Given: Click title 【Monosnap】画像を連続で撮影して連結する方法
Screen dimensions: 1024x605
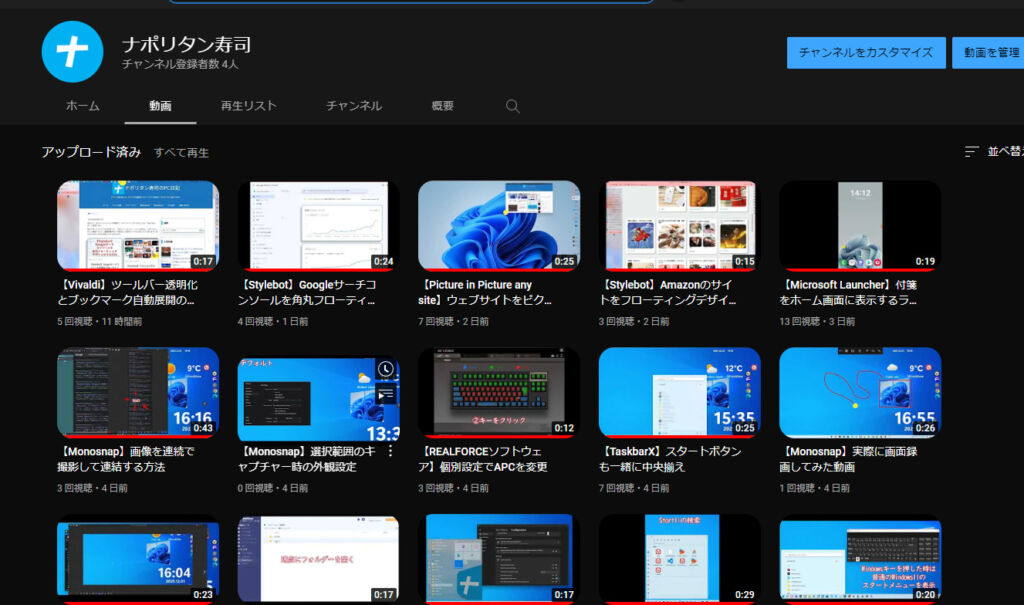Looking at the screenshot, I should 125,459.
